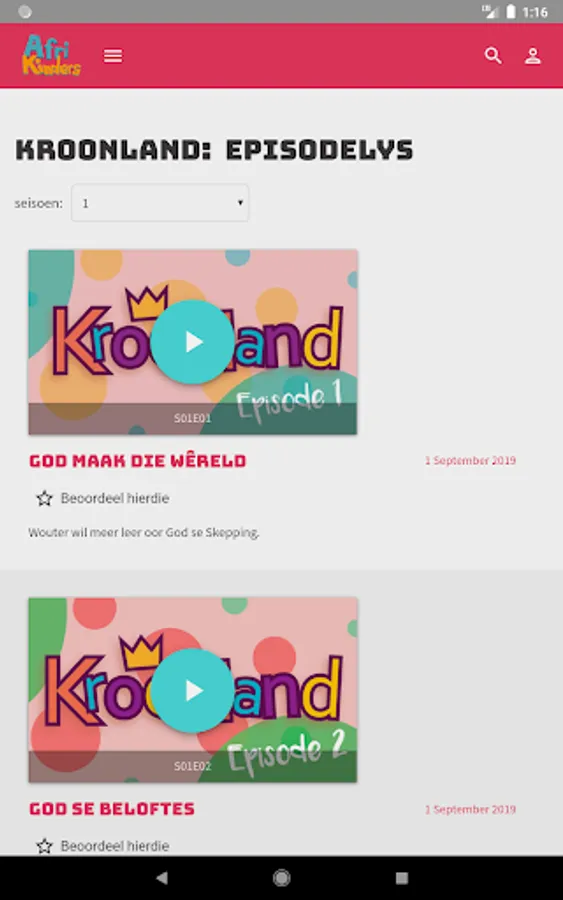
Task: Toggle star rating for God Se Beloftes
Action: [44, 845]
